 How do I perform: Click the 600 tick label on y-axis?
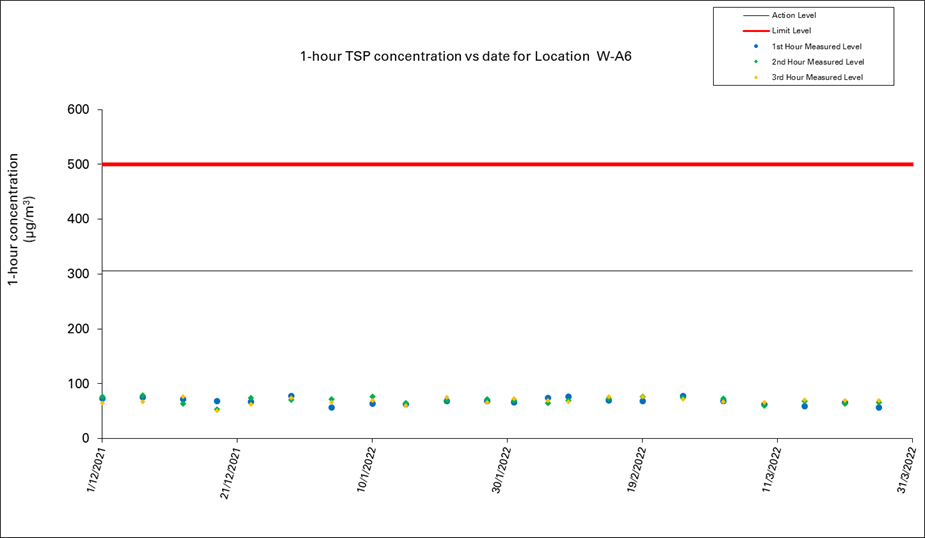tap(78, 110)
